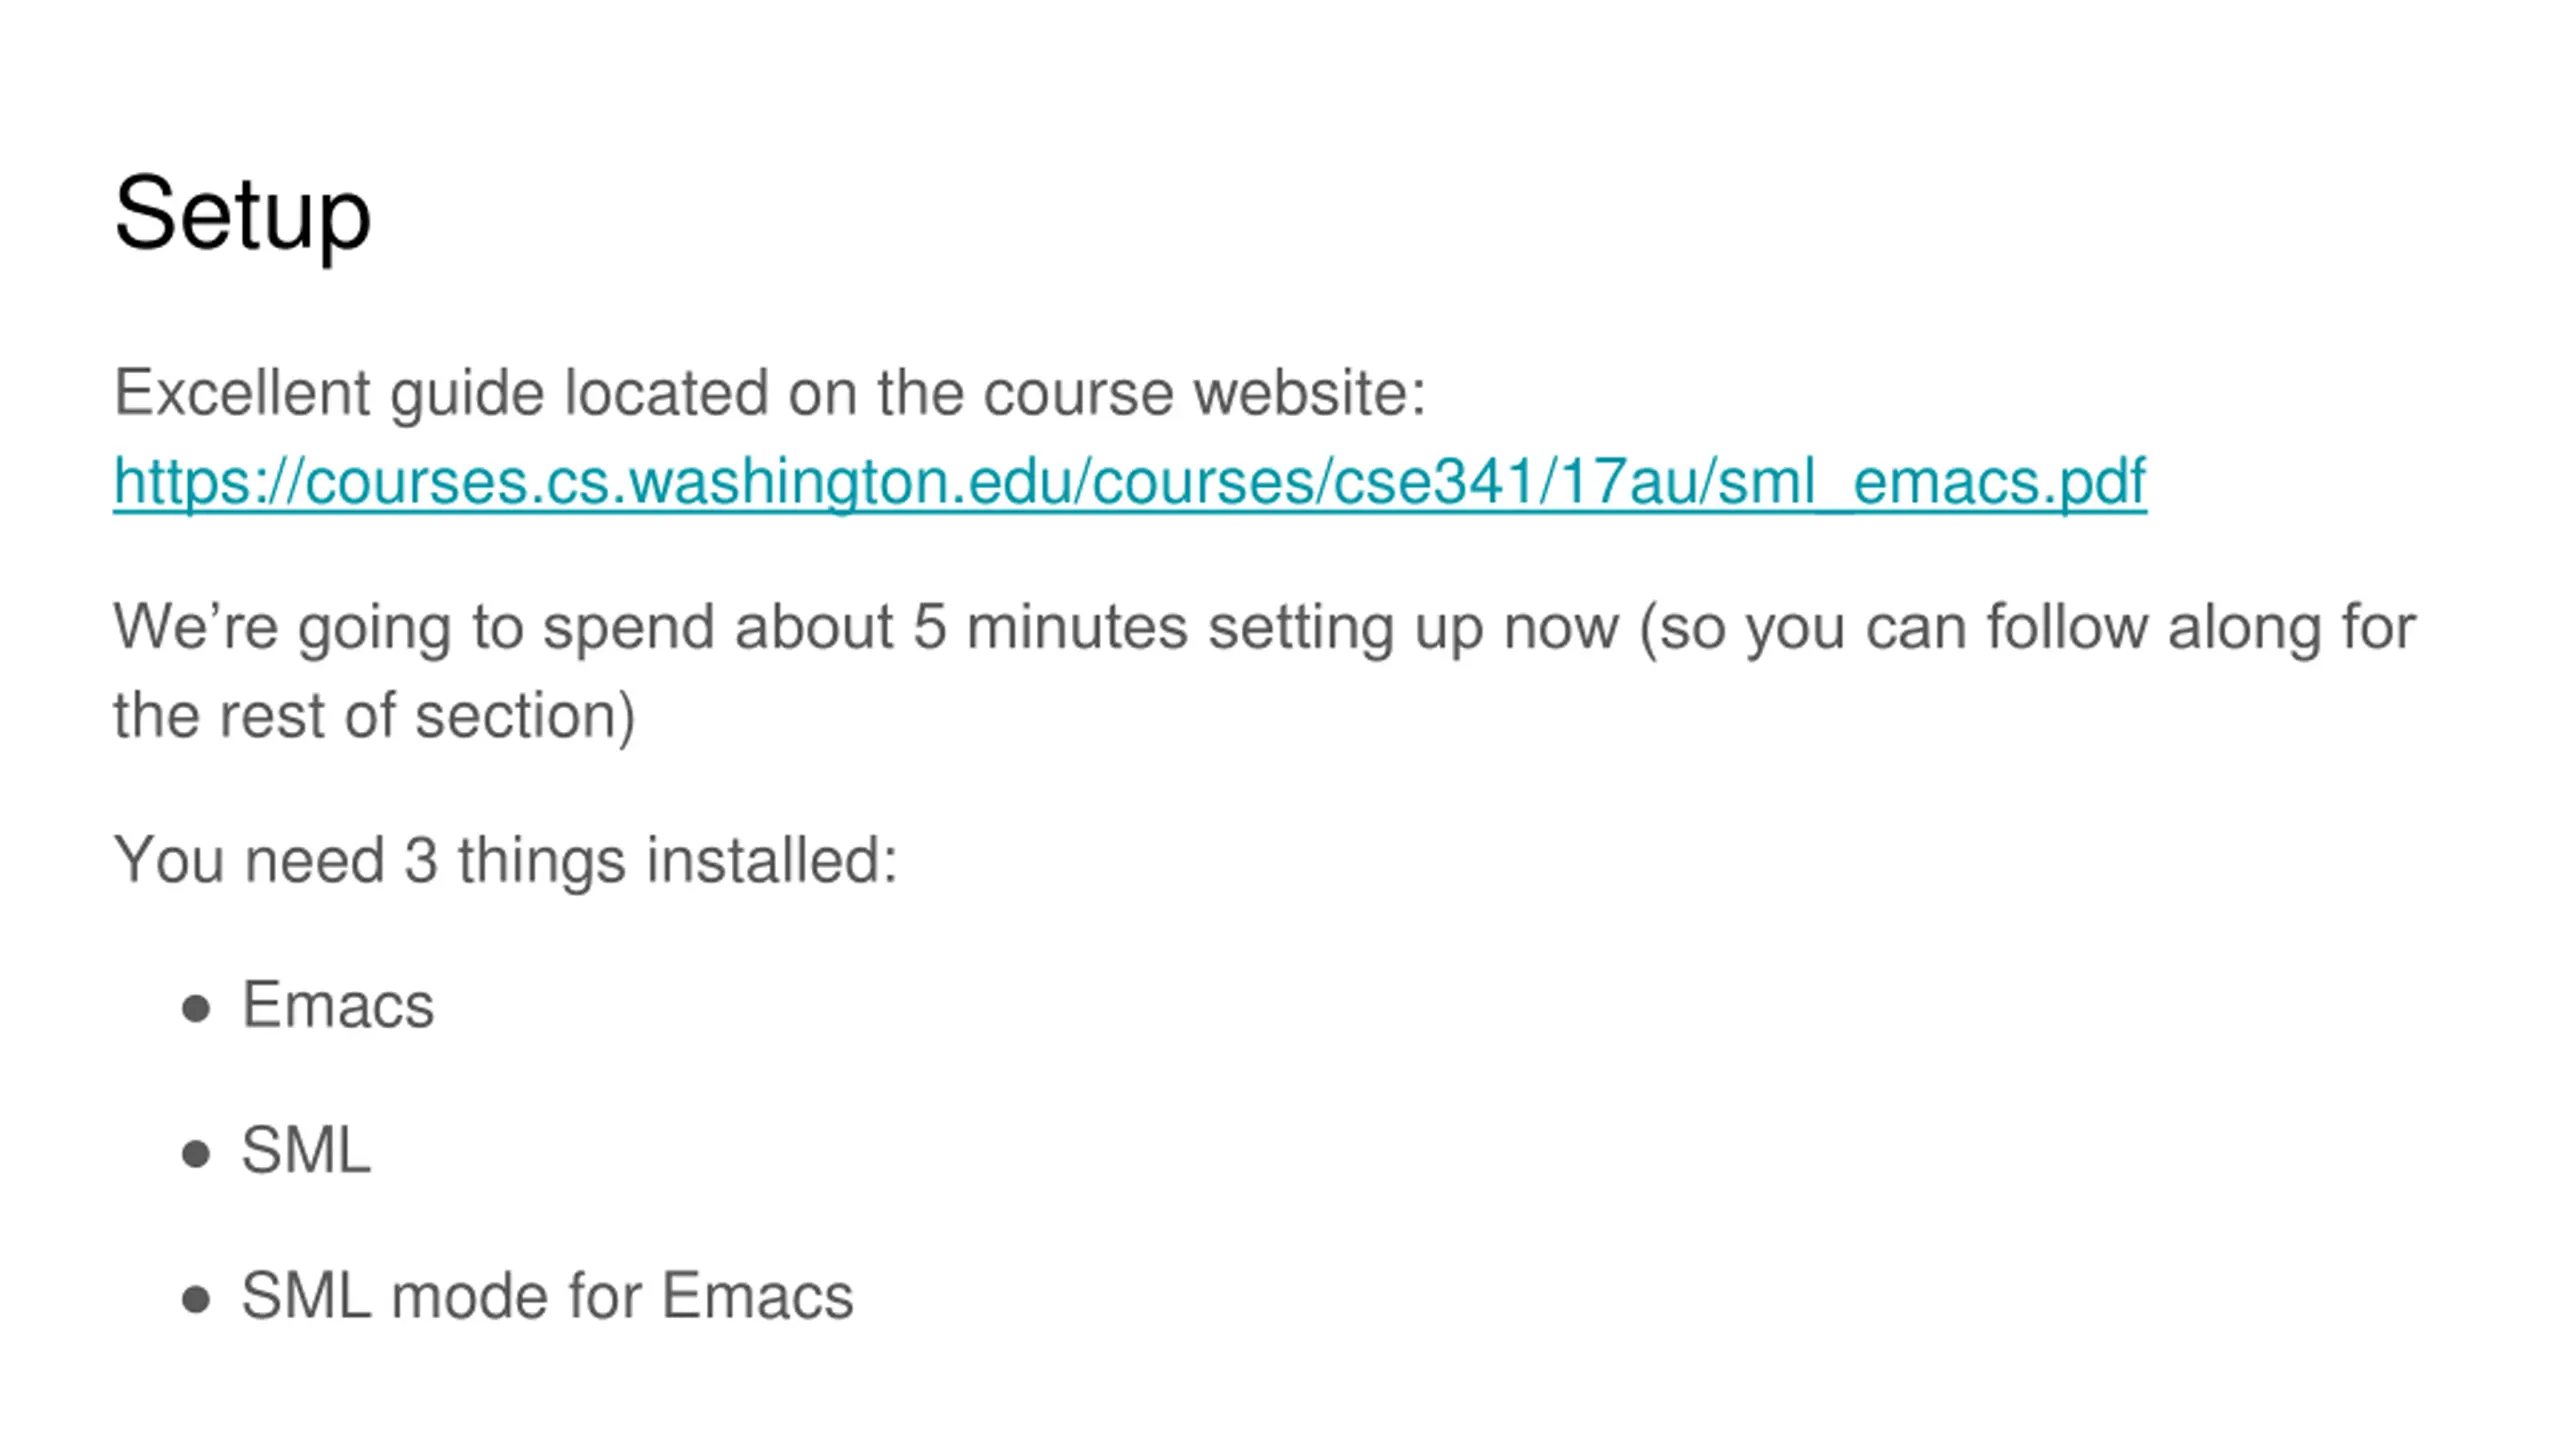Click the "Setup" slide title
Image resolution: width=2560 pixels, height=1440 pixels.
(x=242, y=214)
